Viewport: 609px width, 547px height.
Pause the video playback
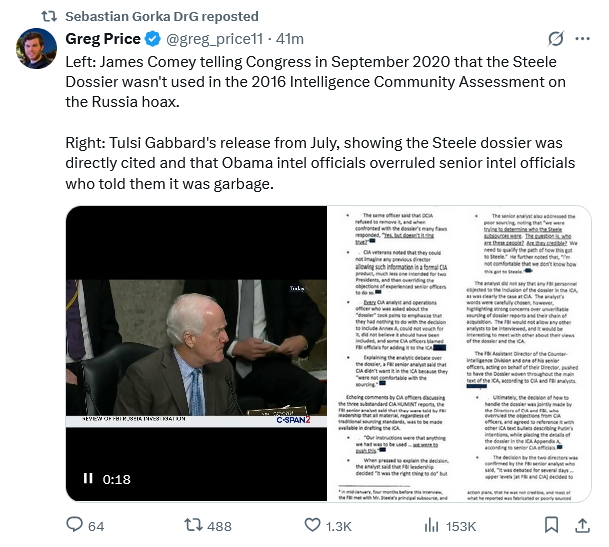(x=88, y=478)
